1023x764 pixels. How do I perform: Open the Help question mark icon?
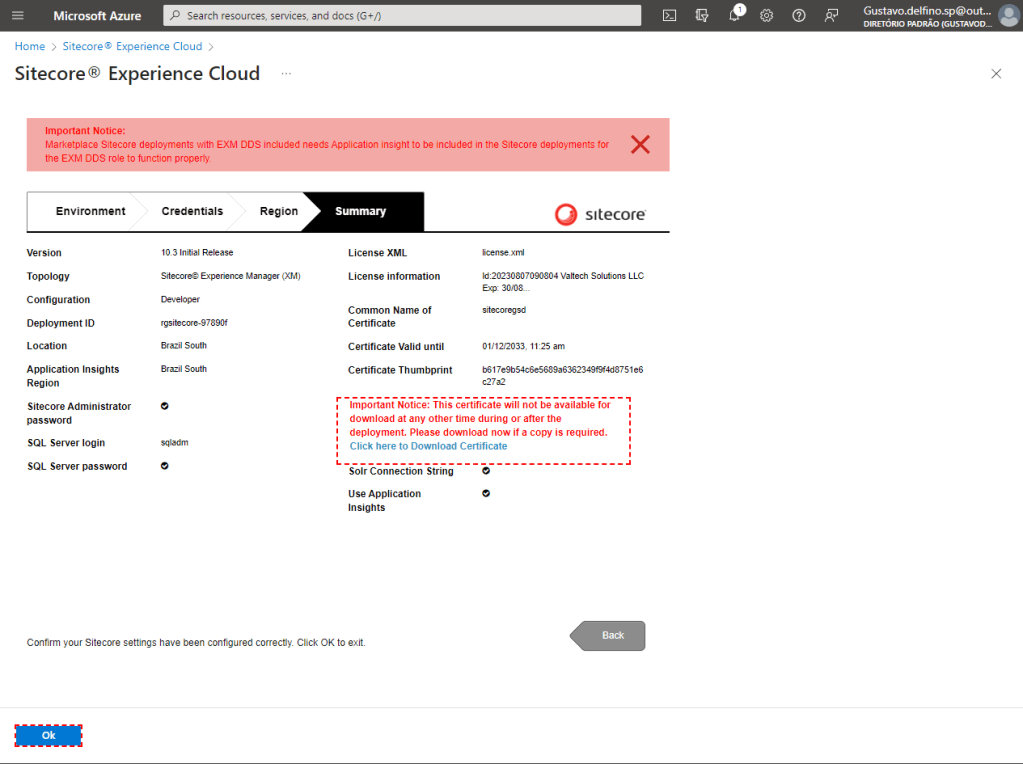(x=798, y=16)
